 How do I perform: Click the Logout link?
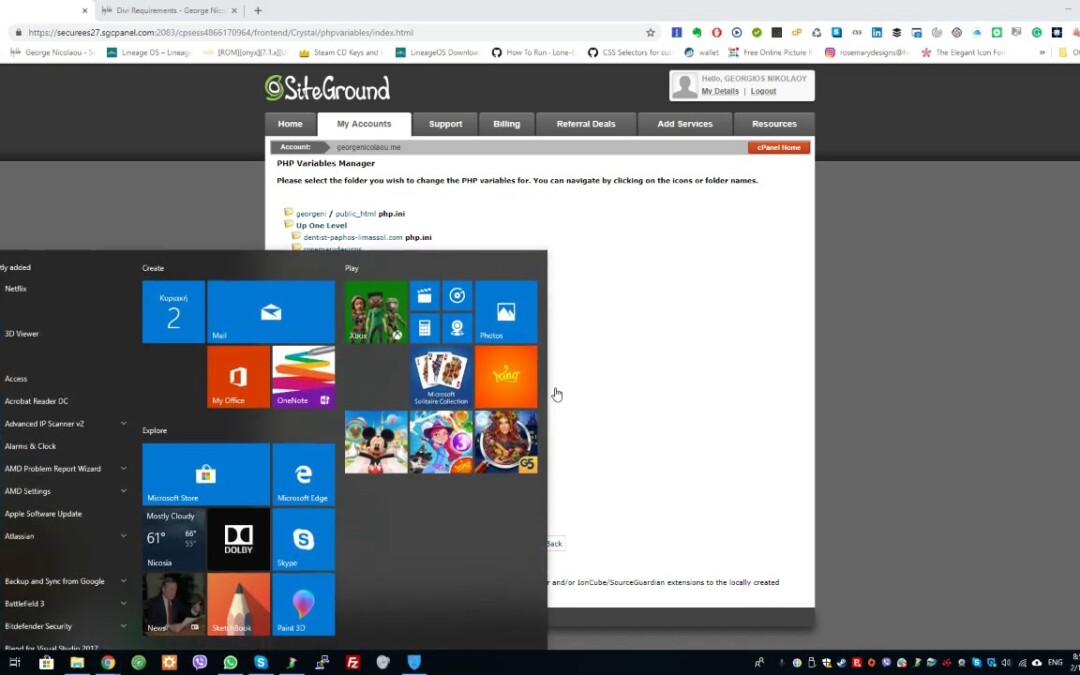pyautogui.click(x=763, y=91)
